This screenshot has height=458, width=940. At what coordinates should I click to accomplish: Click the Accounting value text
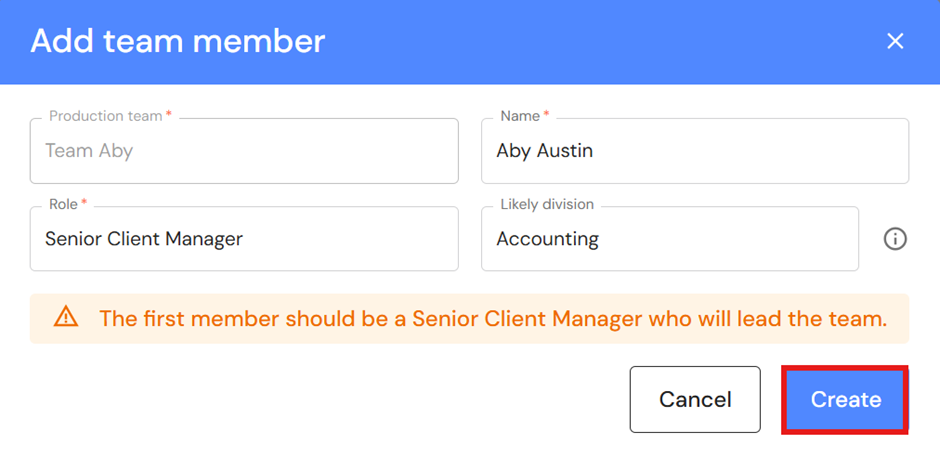[x=547, y=239]
